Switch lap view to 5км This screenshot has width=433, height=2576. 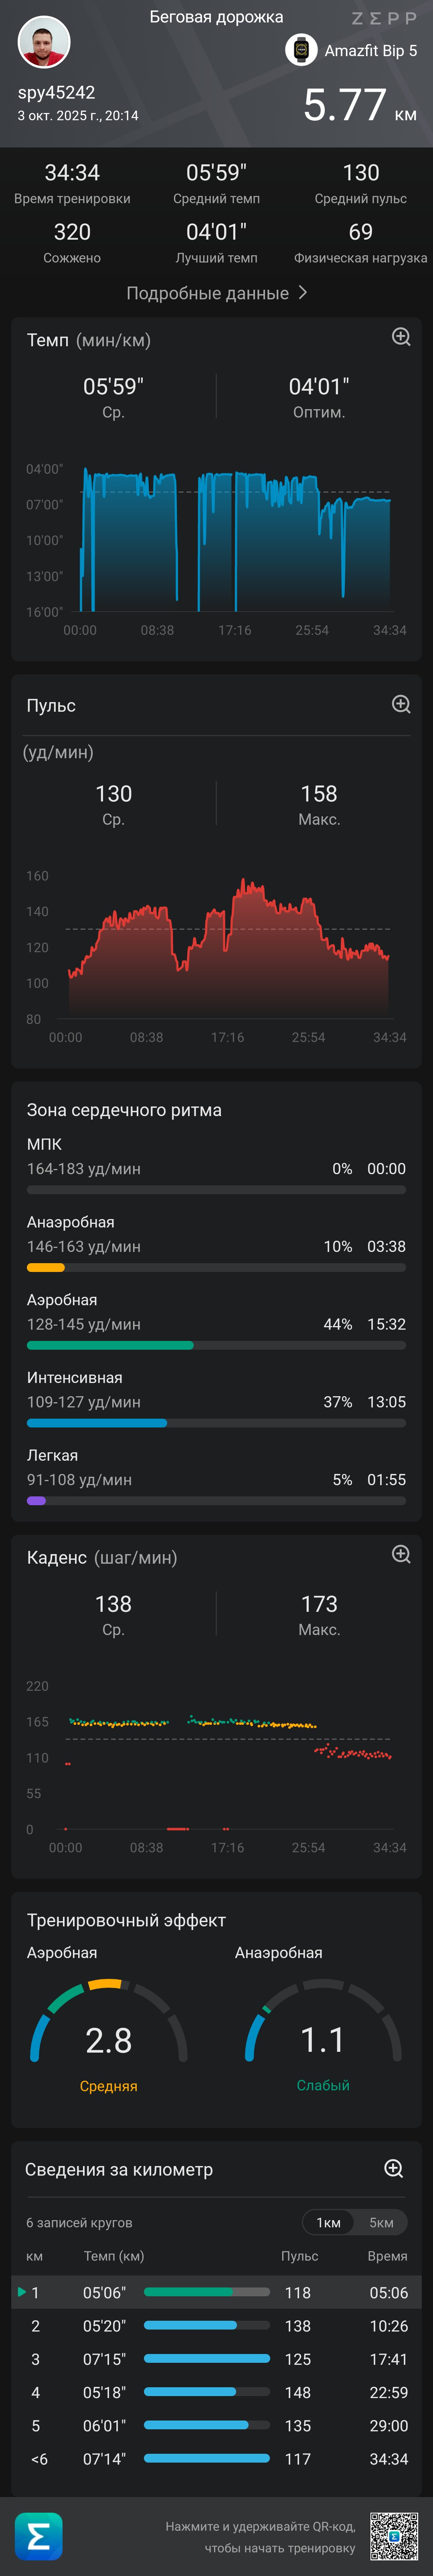pos(381,2222)
